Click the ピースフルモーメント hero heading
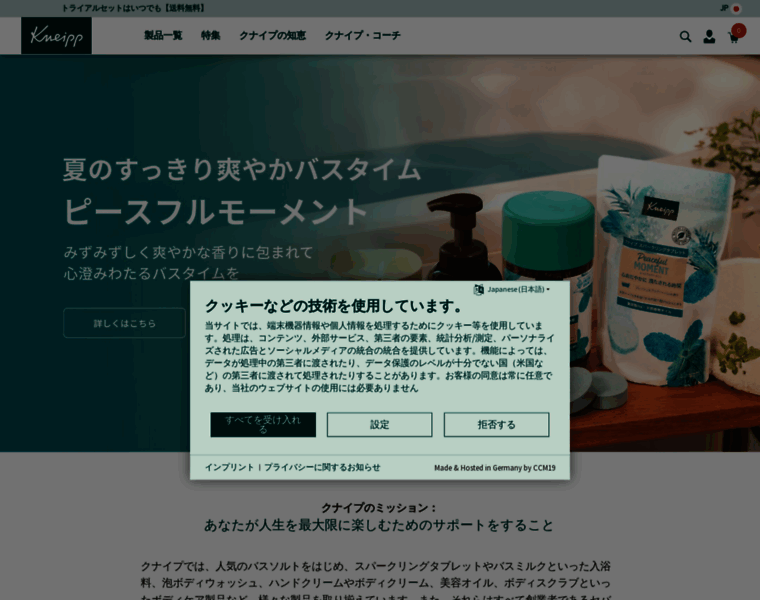The image size is (760, 600). click(216, 211)
